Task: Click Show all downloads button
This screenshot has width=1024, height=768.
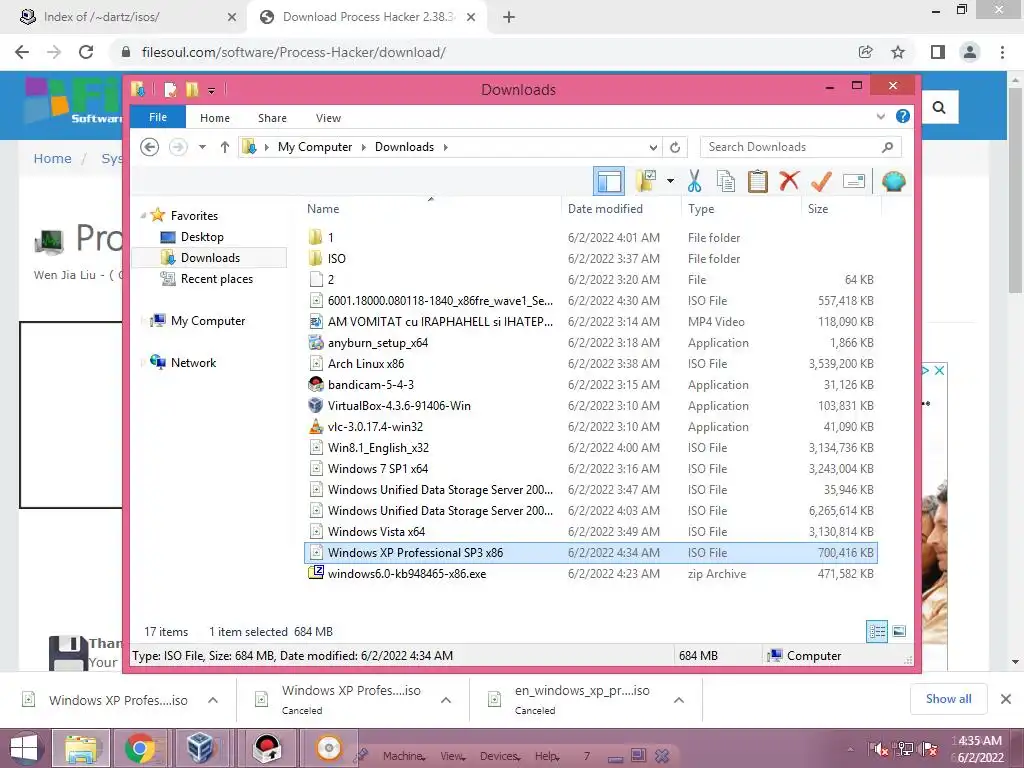Action: pyautogui.click(x=948, y=699)
